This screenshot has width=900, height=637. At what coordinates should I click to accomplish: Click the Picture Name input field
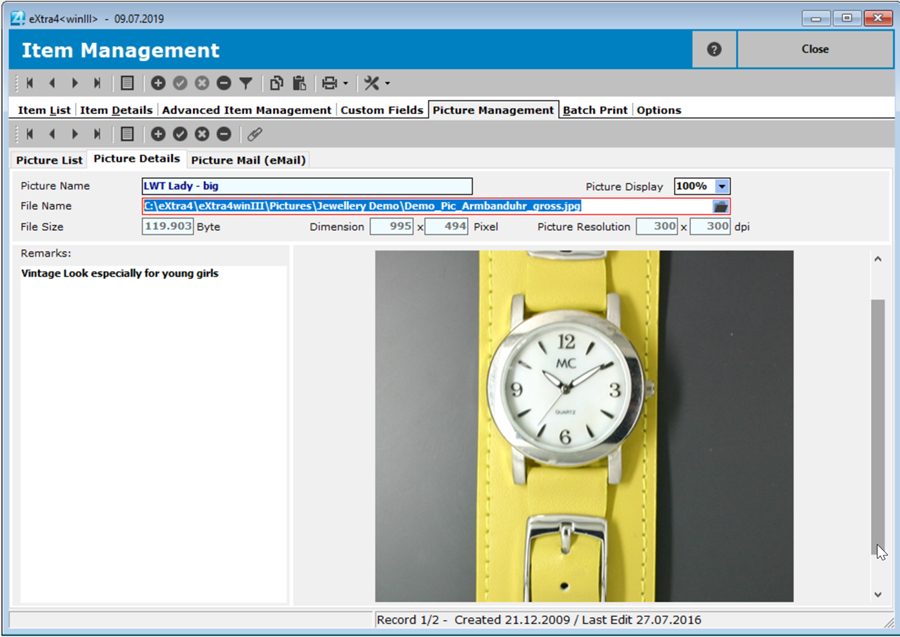tap(307, 186)
